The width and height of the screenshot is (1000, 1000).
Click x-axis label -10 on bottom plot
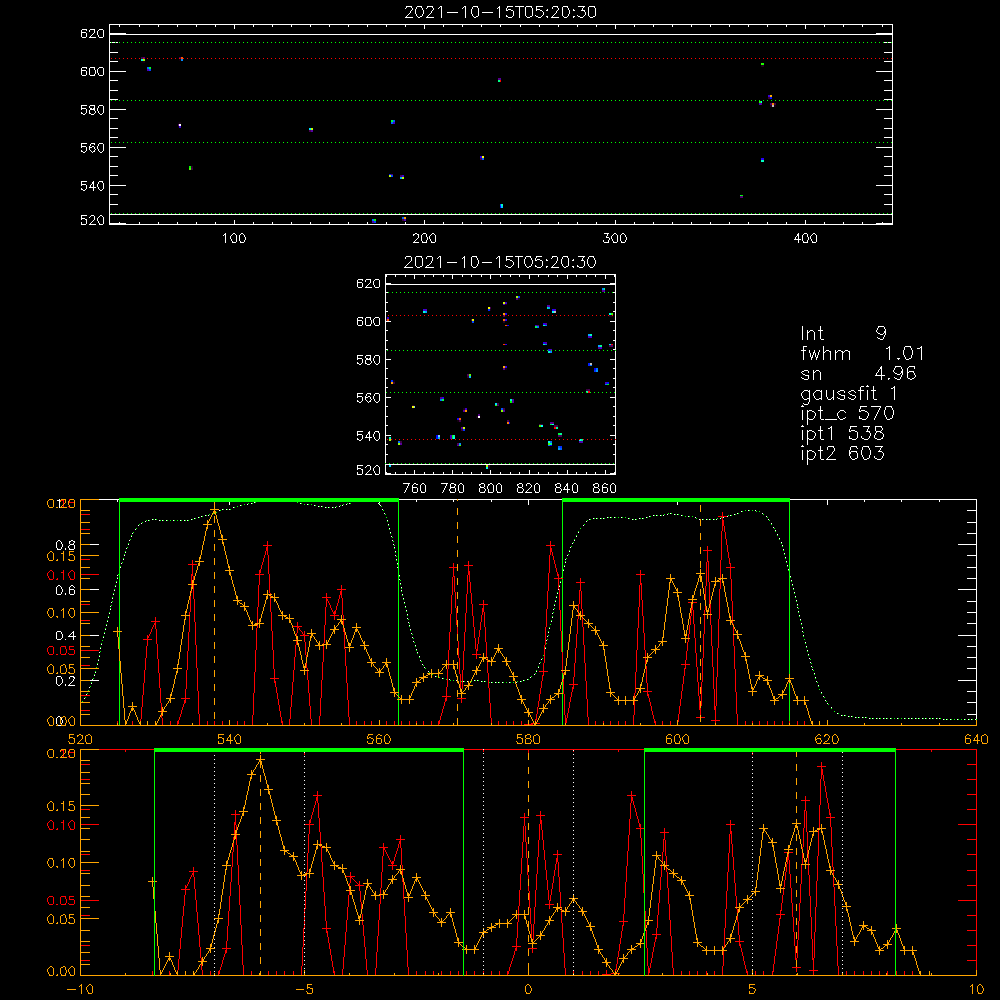[80, 990]
